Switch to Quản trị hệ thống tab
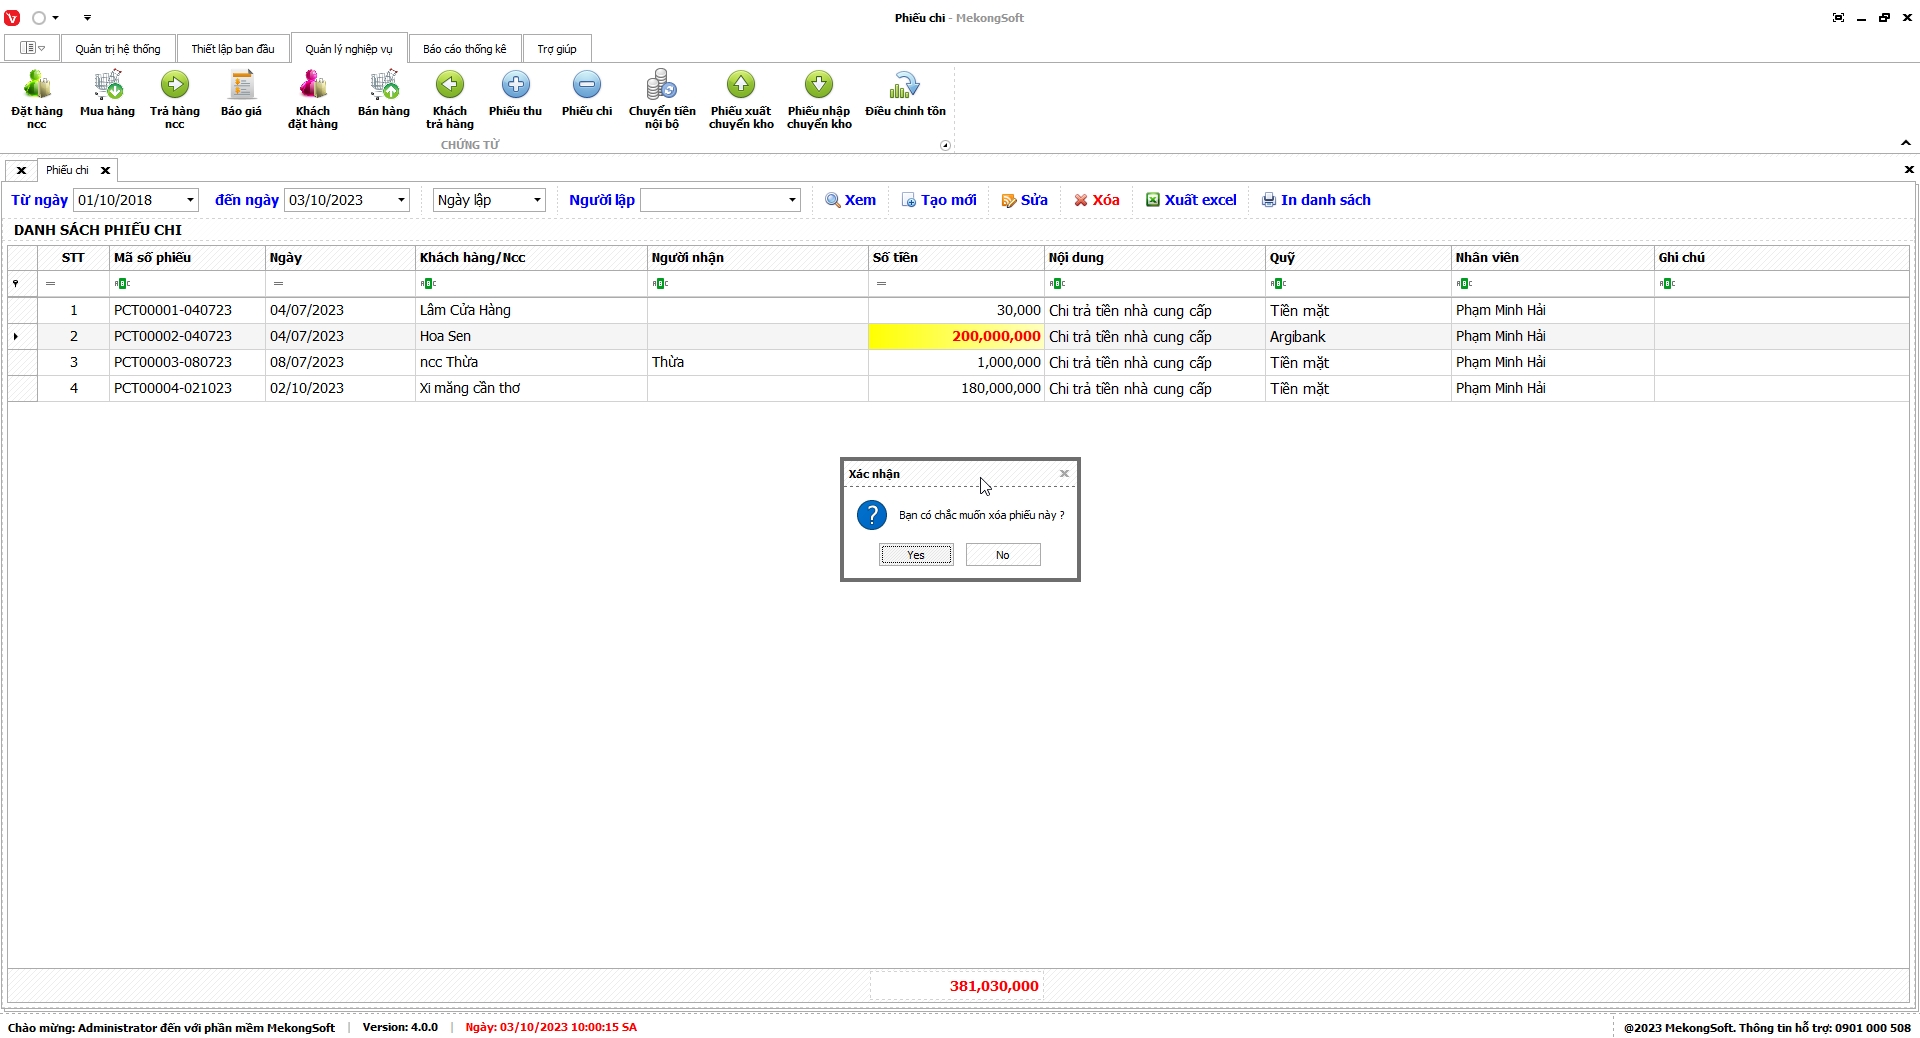The height and width of the screenshot is (1038, 1920). tap(118, 49)
